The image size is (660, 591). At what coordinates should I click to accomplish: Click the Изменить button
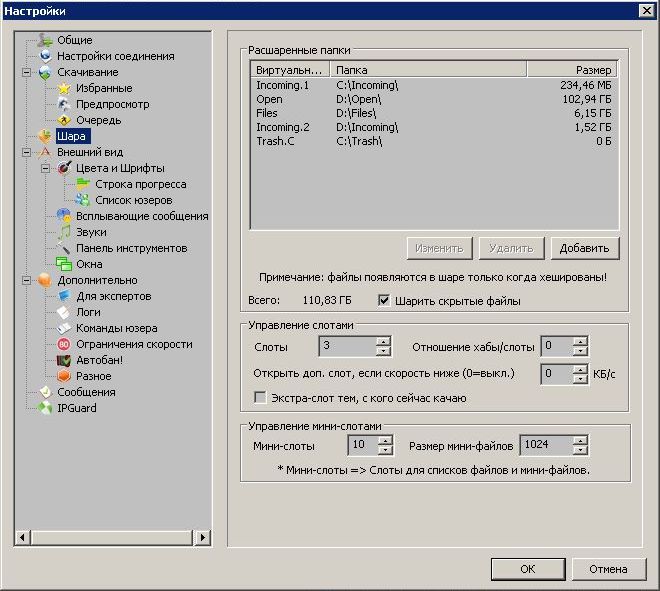(439, 248)
